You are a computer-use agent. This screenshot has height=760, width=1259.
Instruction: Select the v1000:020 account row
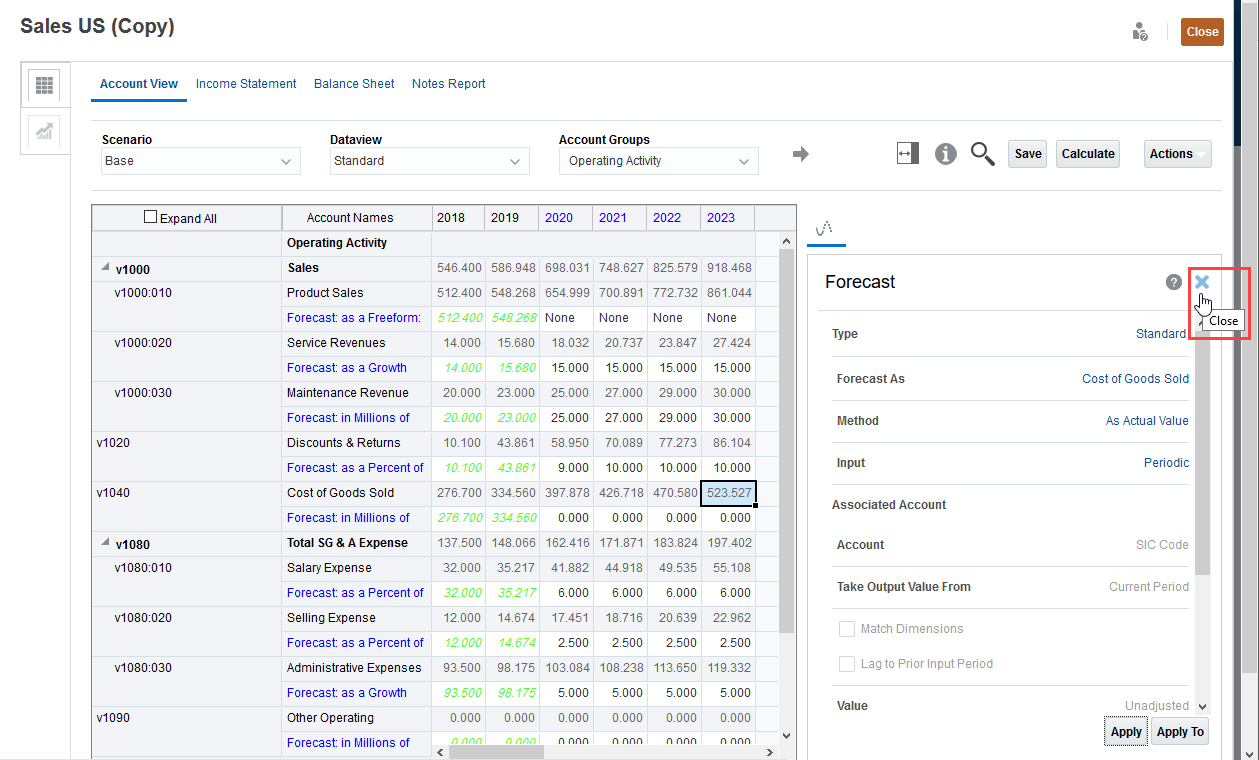[x=143, y=343]
